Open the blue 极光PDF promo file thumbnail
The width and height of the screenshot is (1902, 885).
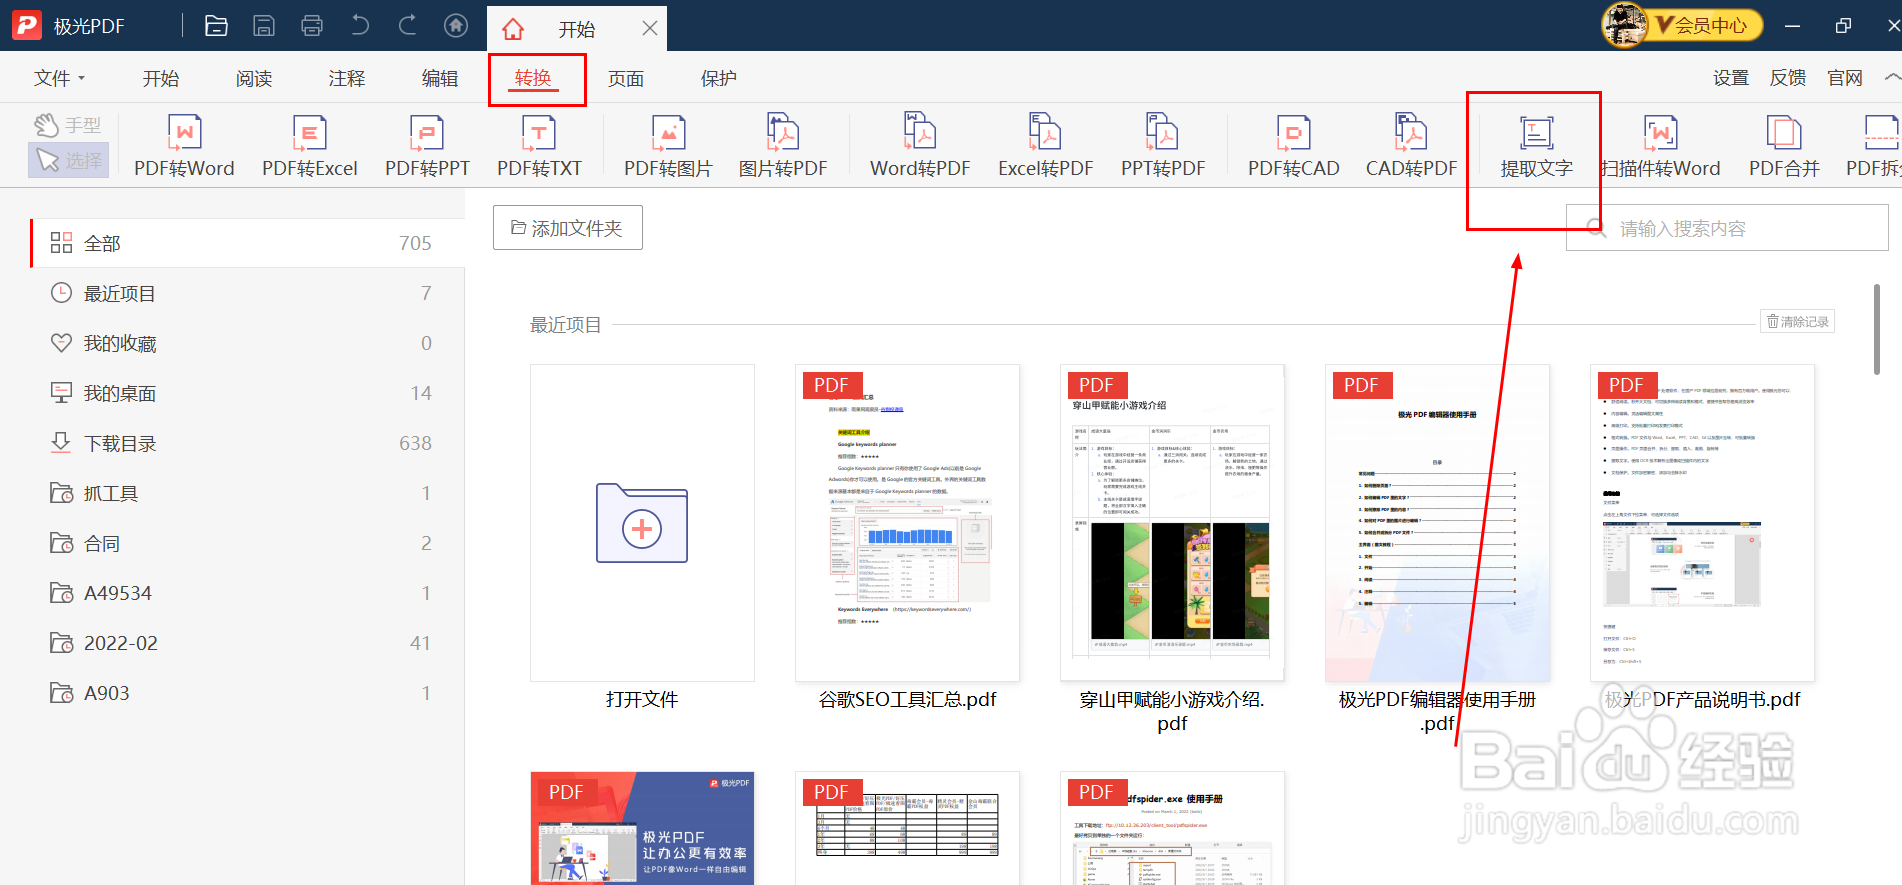point(642,828)
